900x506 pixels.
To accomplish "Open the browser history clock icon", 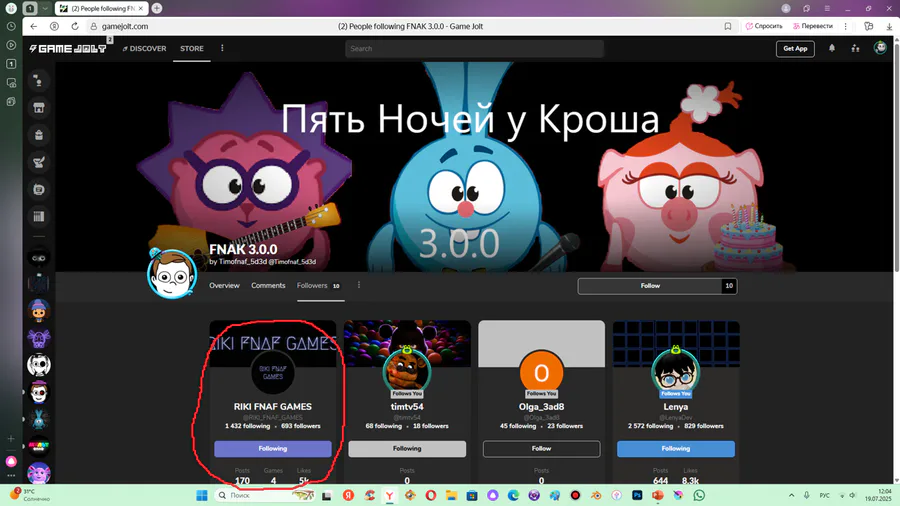I will pos(11,26).
